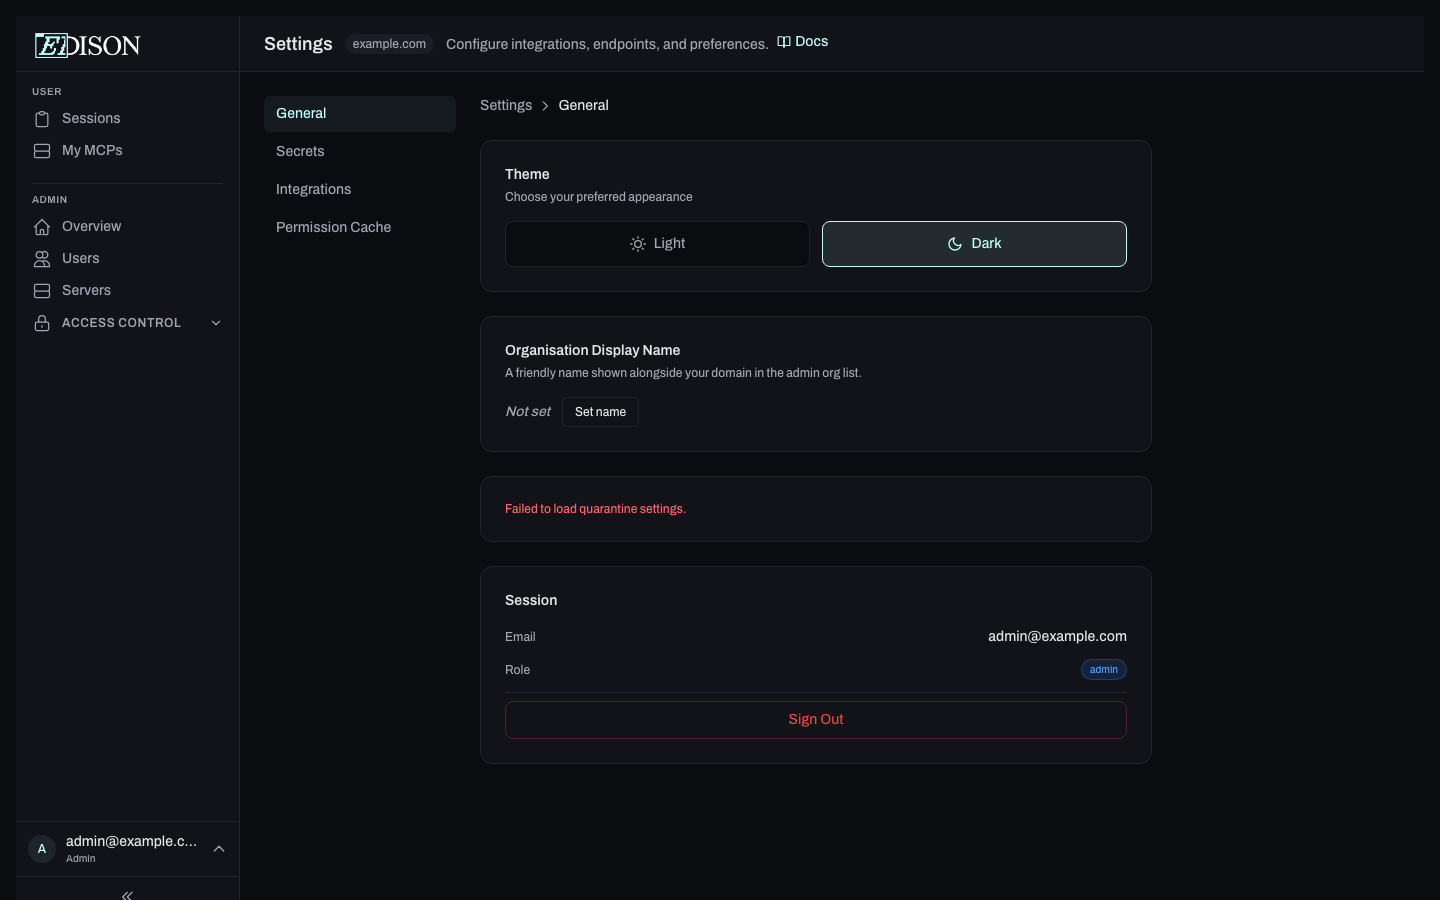Click the Sessions clipboard icon in sidebar
The image size is (1440, 900).
coord(41,118)
